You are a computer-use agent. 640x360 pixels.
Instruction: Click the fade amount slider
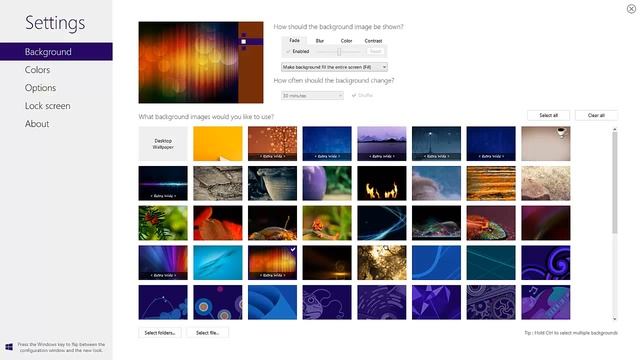tap(339, 51)
